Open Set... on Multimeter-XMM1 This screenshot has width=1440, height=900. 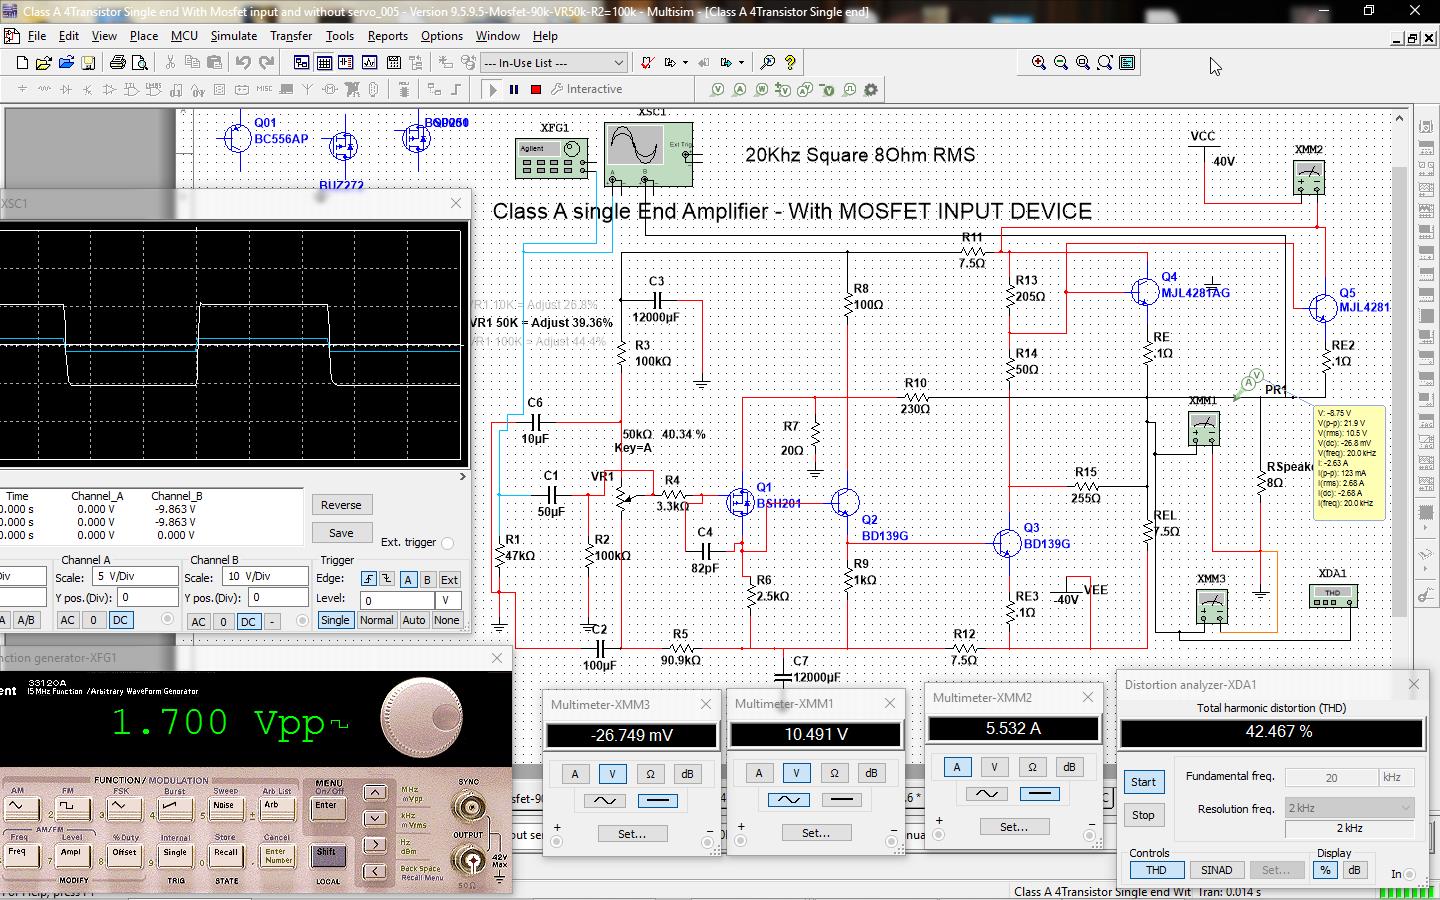[816, 832]
